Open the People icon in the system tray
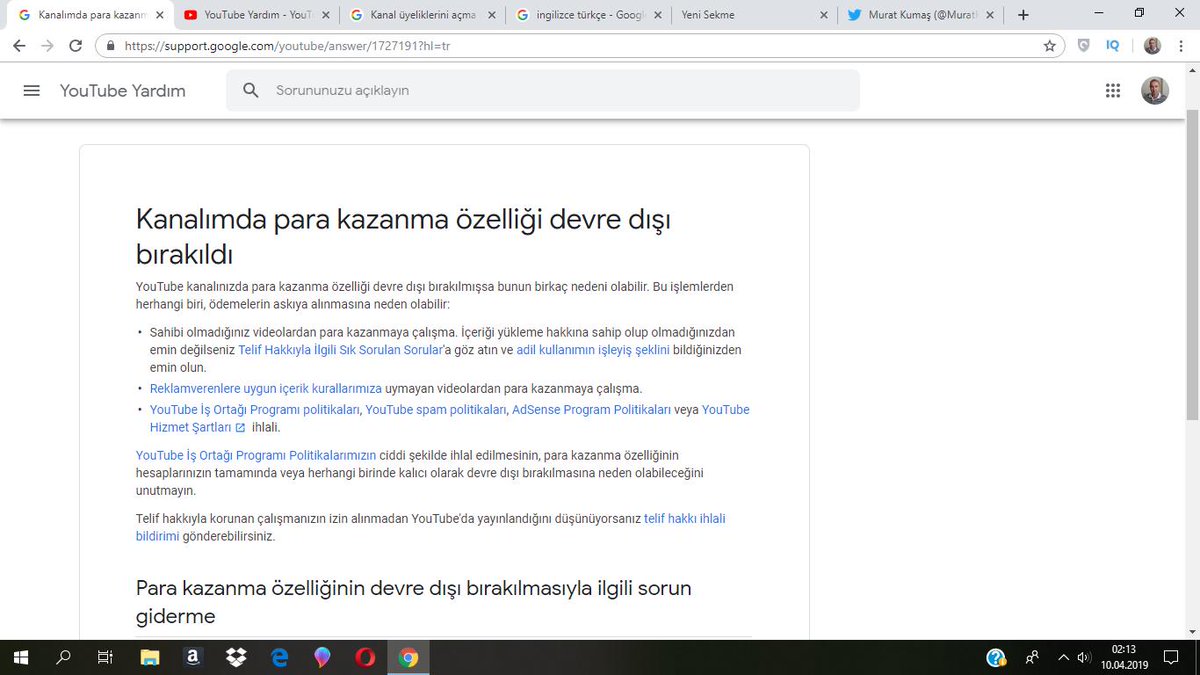 [1031, 657]
